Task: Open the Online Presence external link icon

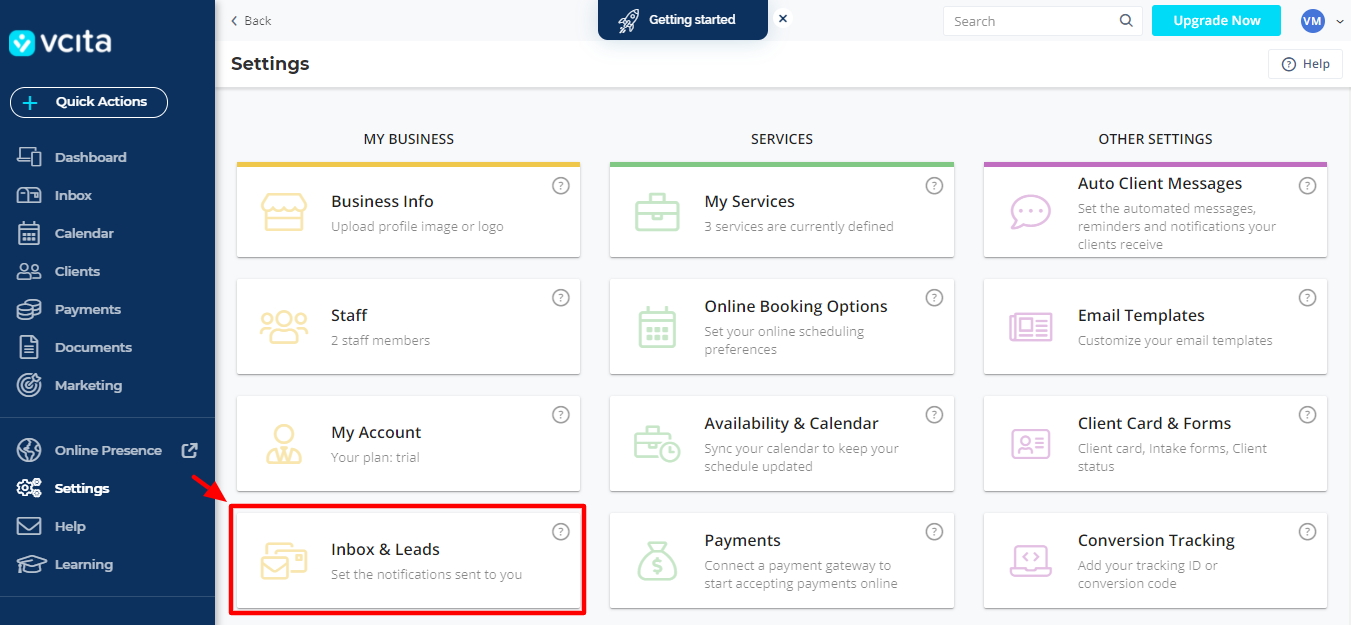Action: (189, 450)
